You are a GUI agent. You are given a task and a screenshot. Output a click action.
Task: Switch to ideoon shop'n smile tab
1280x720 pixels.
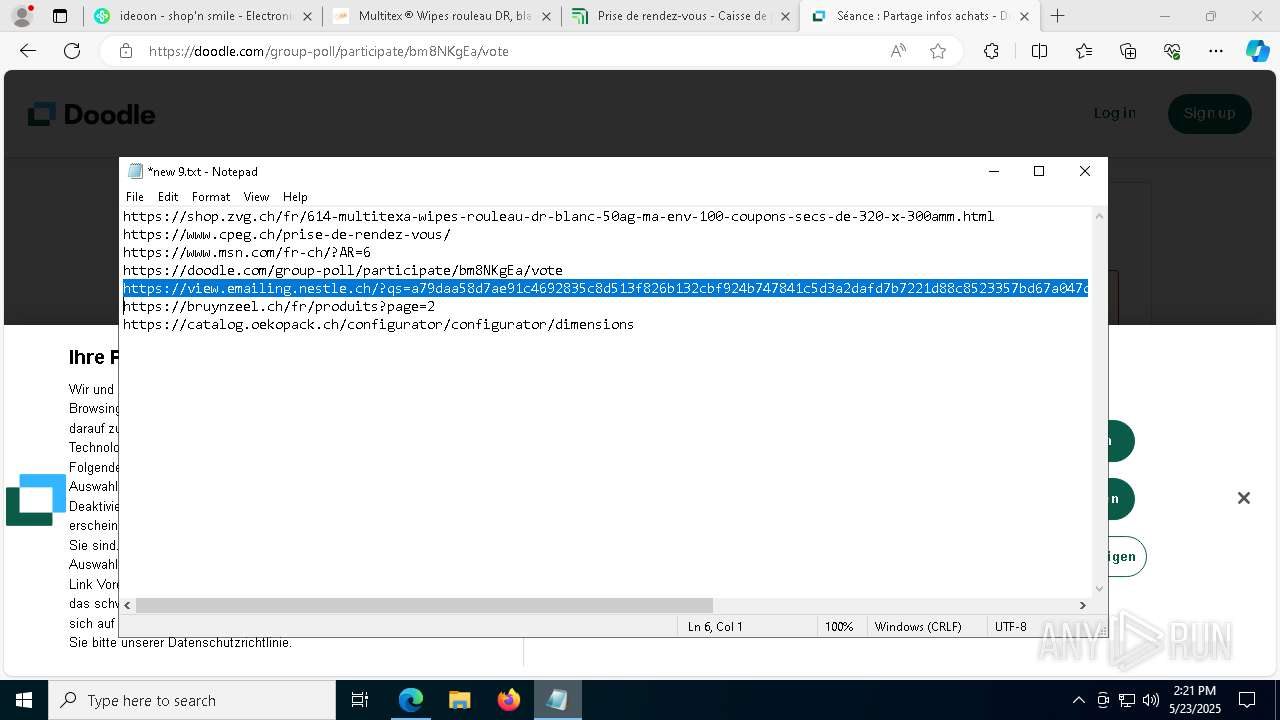click(x=205, y=16)
